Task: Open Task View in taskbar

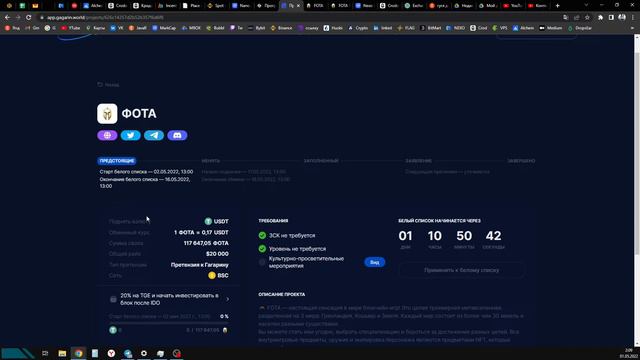Action: pyautogui.click(x=45, y=353)
